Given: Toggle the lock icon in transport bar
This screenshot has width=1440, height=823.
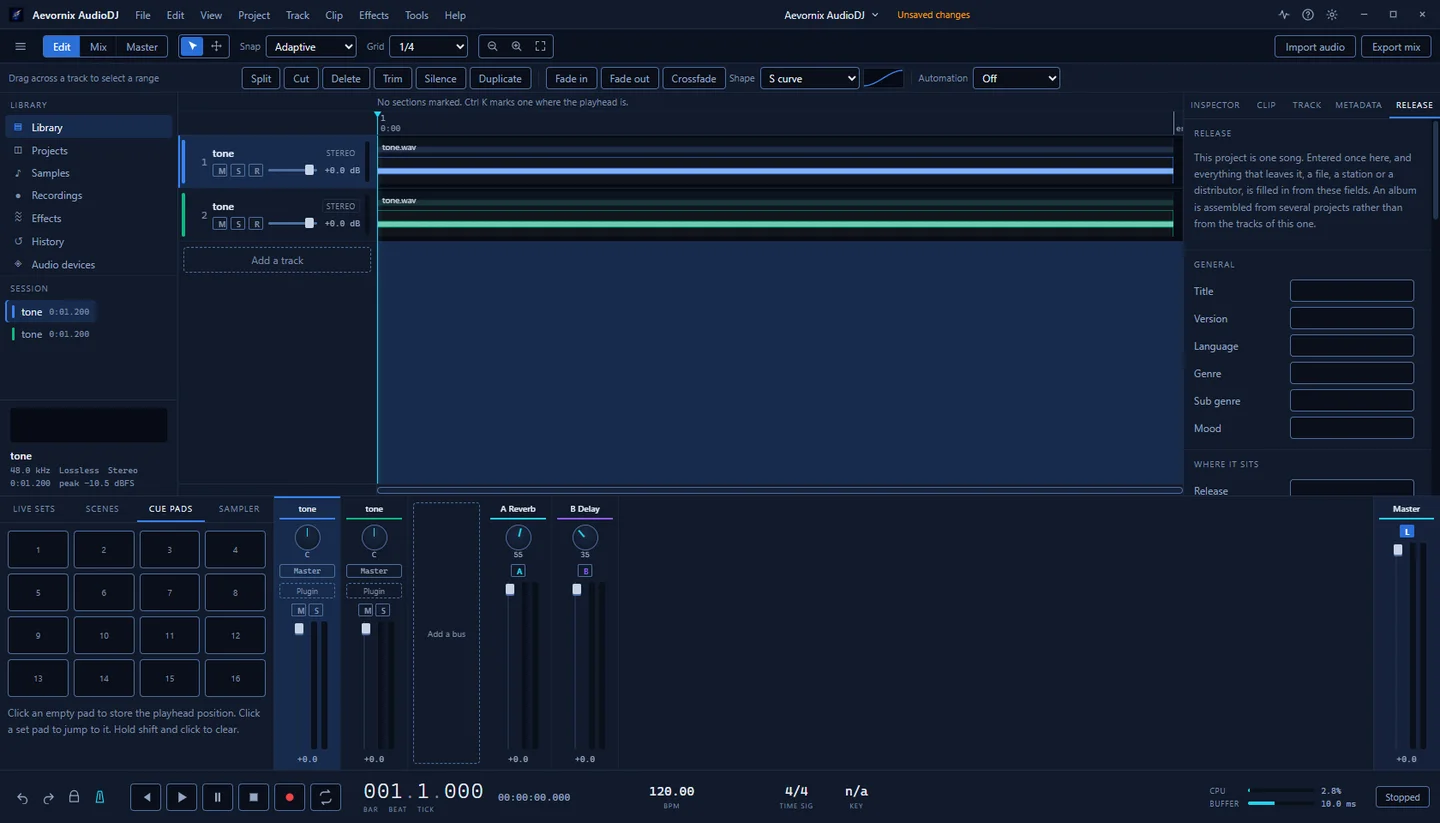Looking at the screenshot, I should click(74, 797).
